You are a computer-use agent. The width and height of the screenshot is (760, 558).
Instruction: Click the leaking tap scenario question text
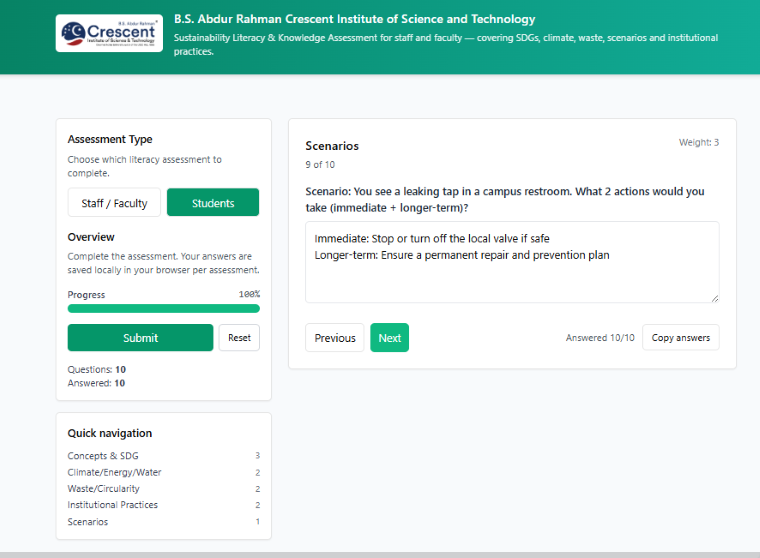pos(505,199)
